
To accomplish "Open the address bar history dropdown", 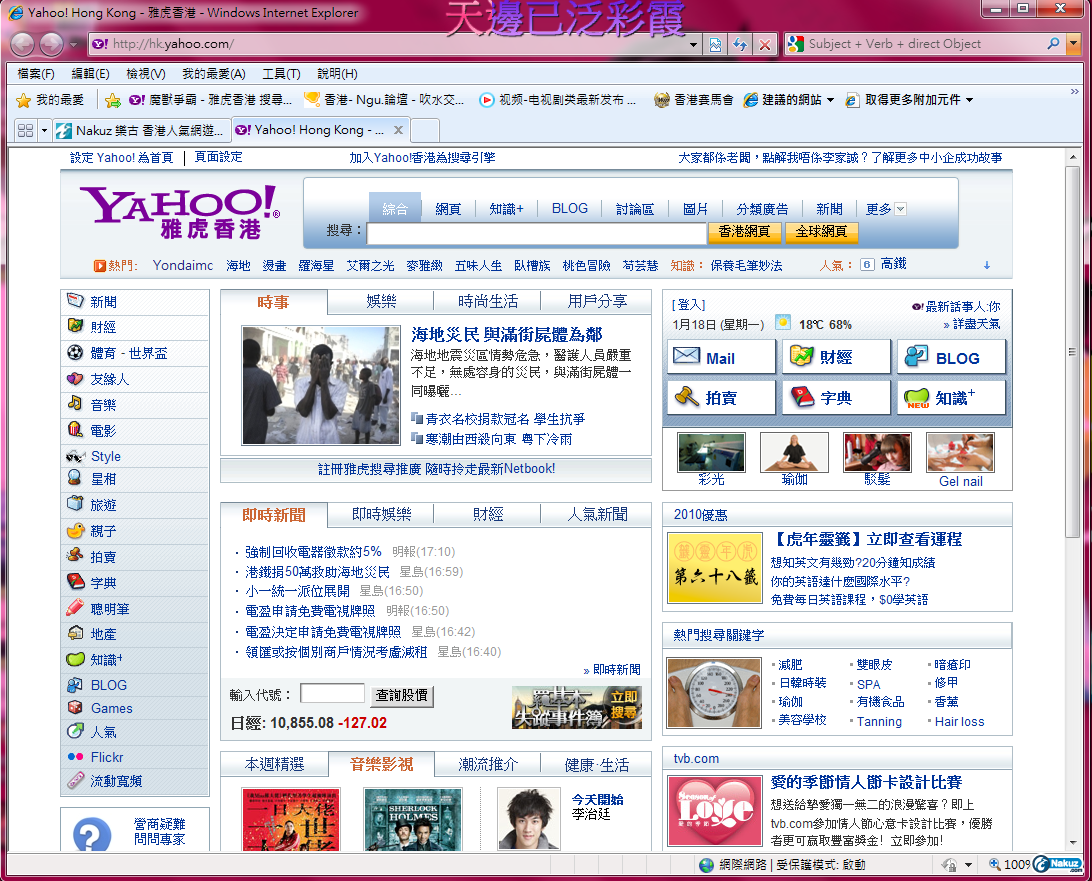I will [x=693, y=45].
